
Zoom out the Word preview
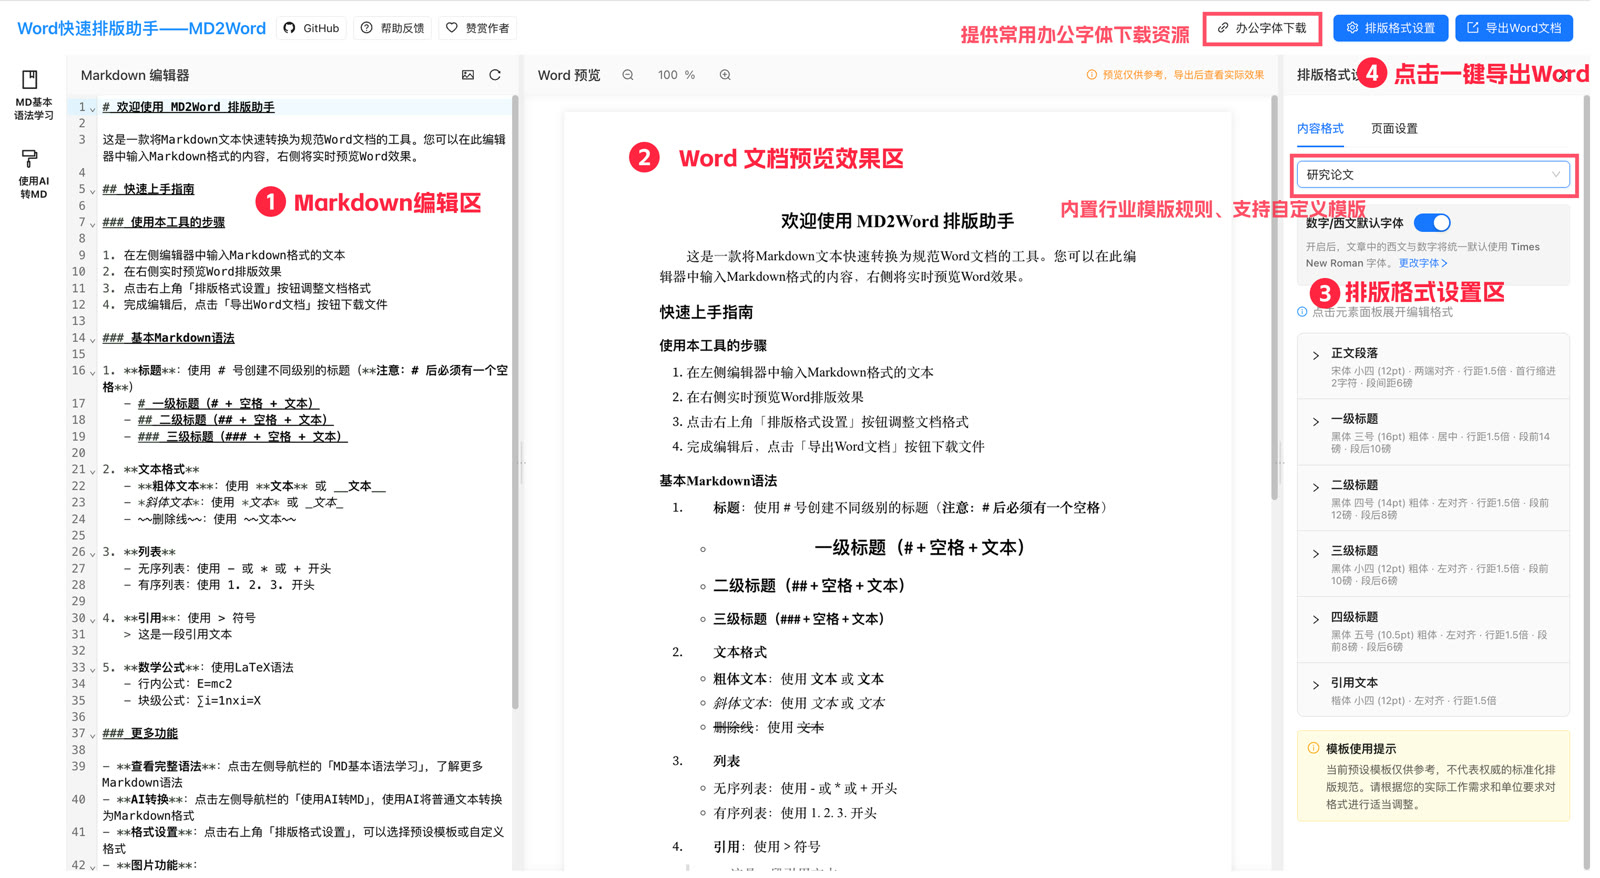point(628,75)
